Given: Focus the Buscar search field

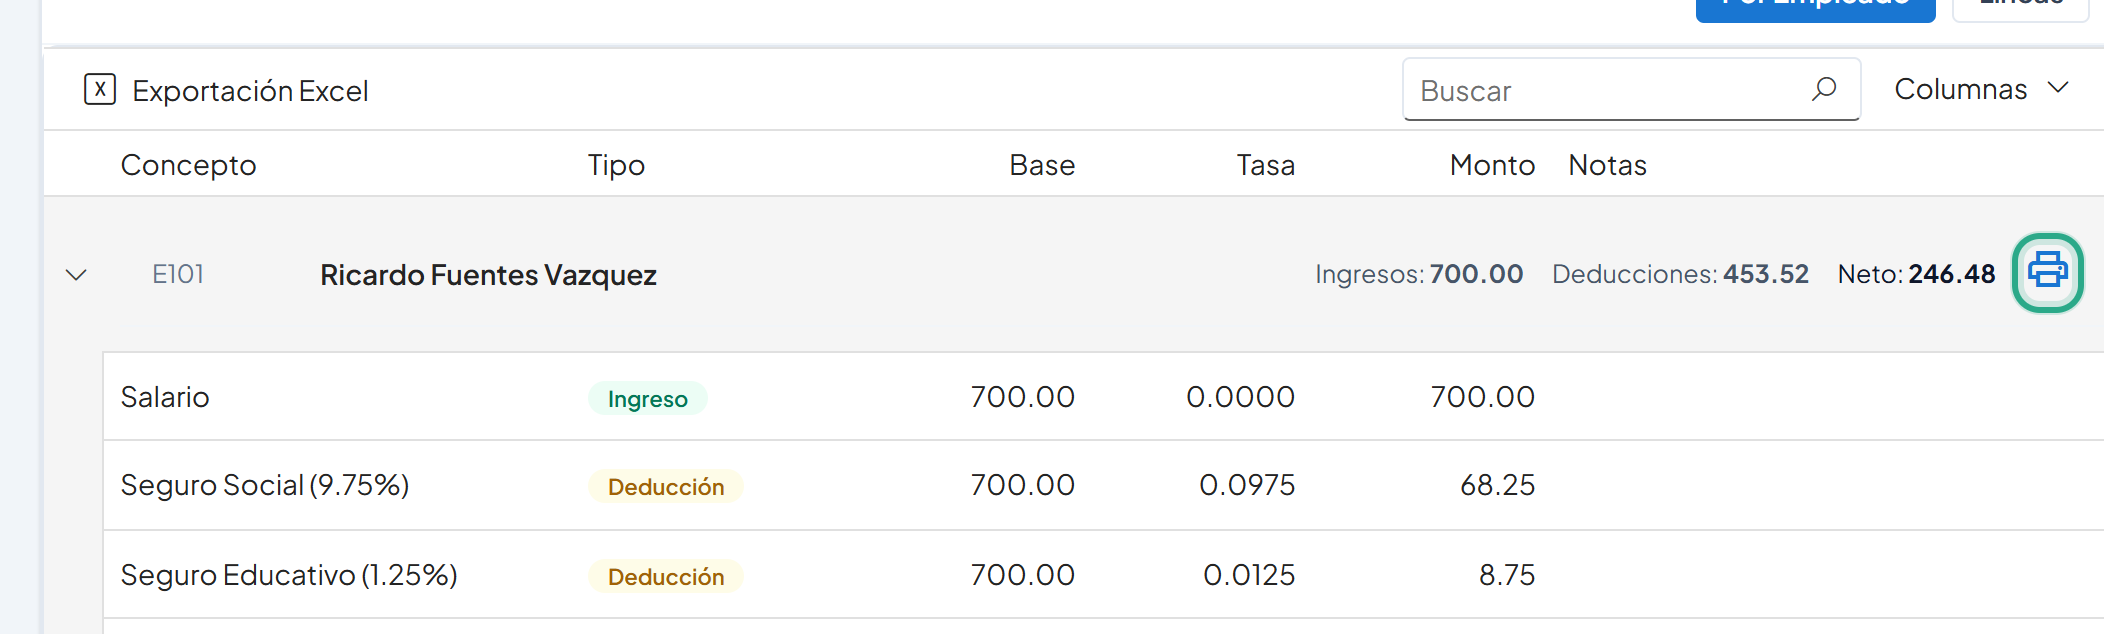Looking at the screenshot, I should click(1631, 90).
